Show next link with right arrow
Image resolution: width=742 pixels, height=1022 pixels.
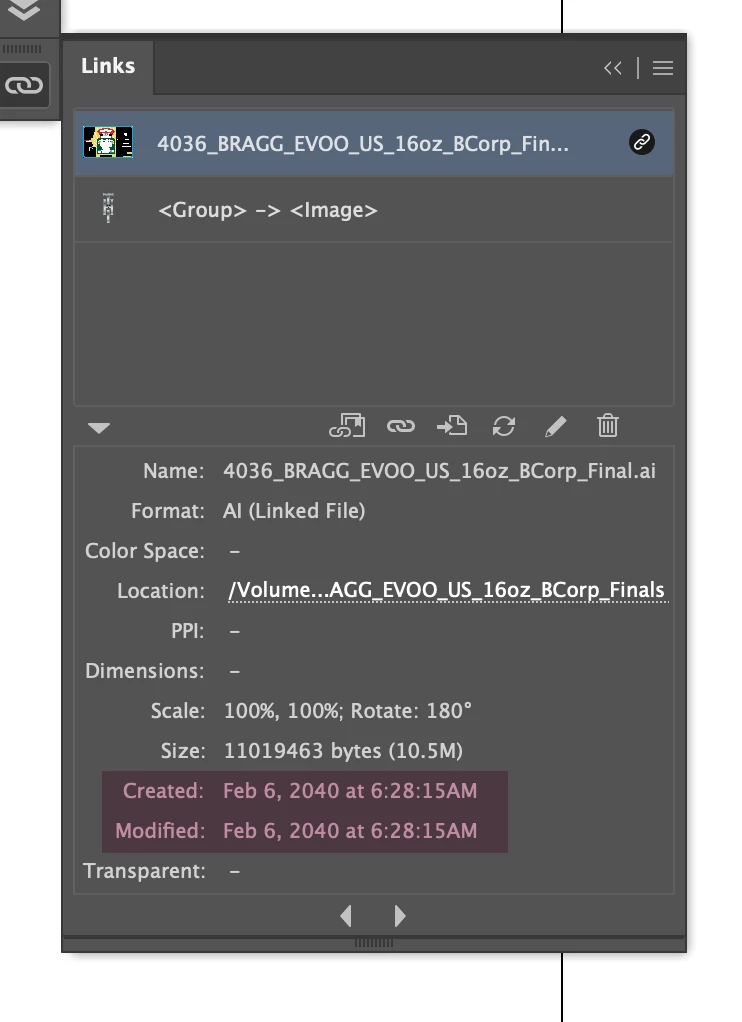pyautogui.click(x=400, y=916)
